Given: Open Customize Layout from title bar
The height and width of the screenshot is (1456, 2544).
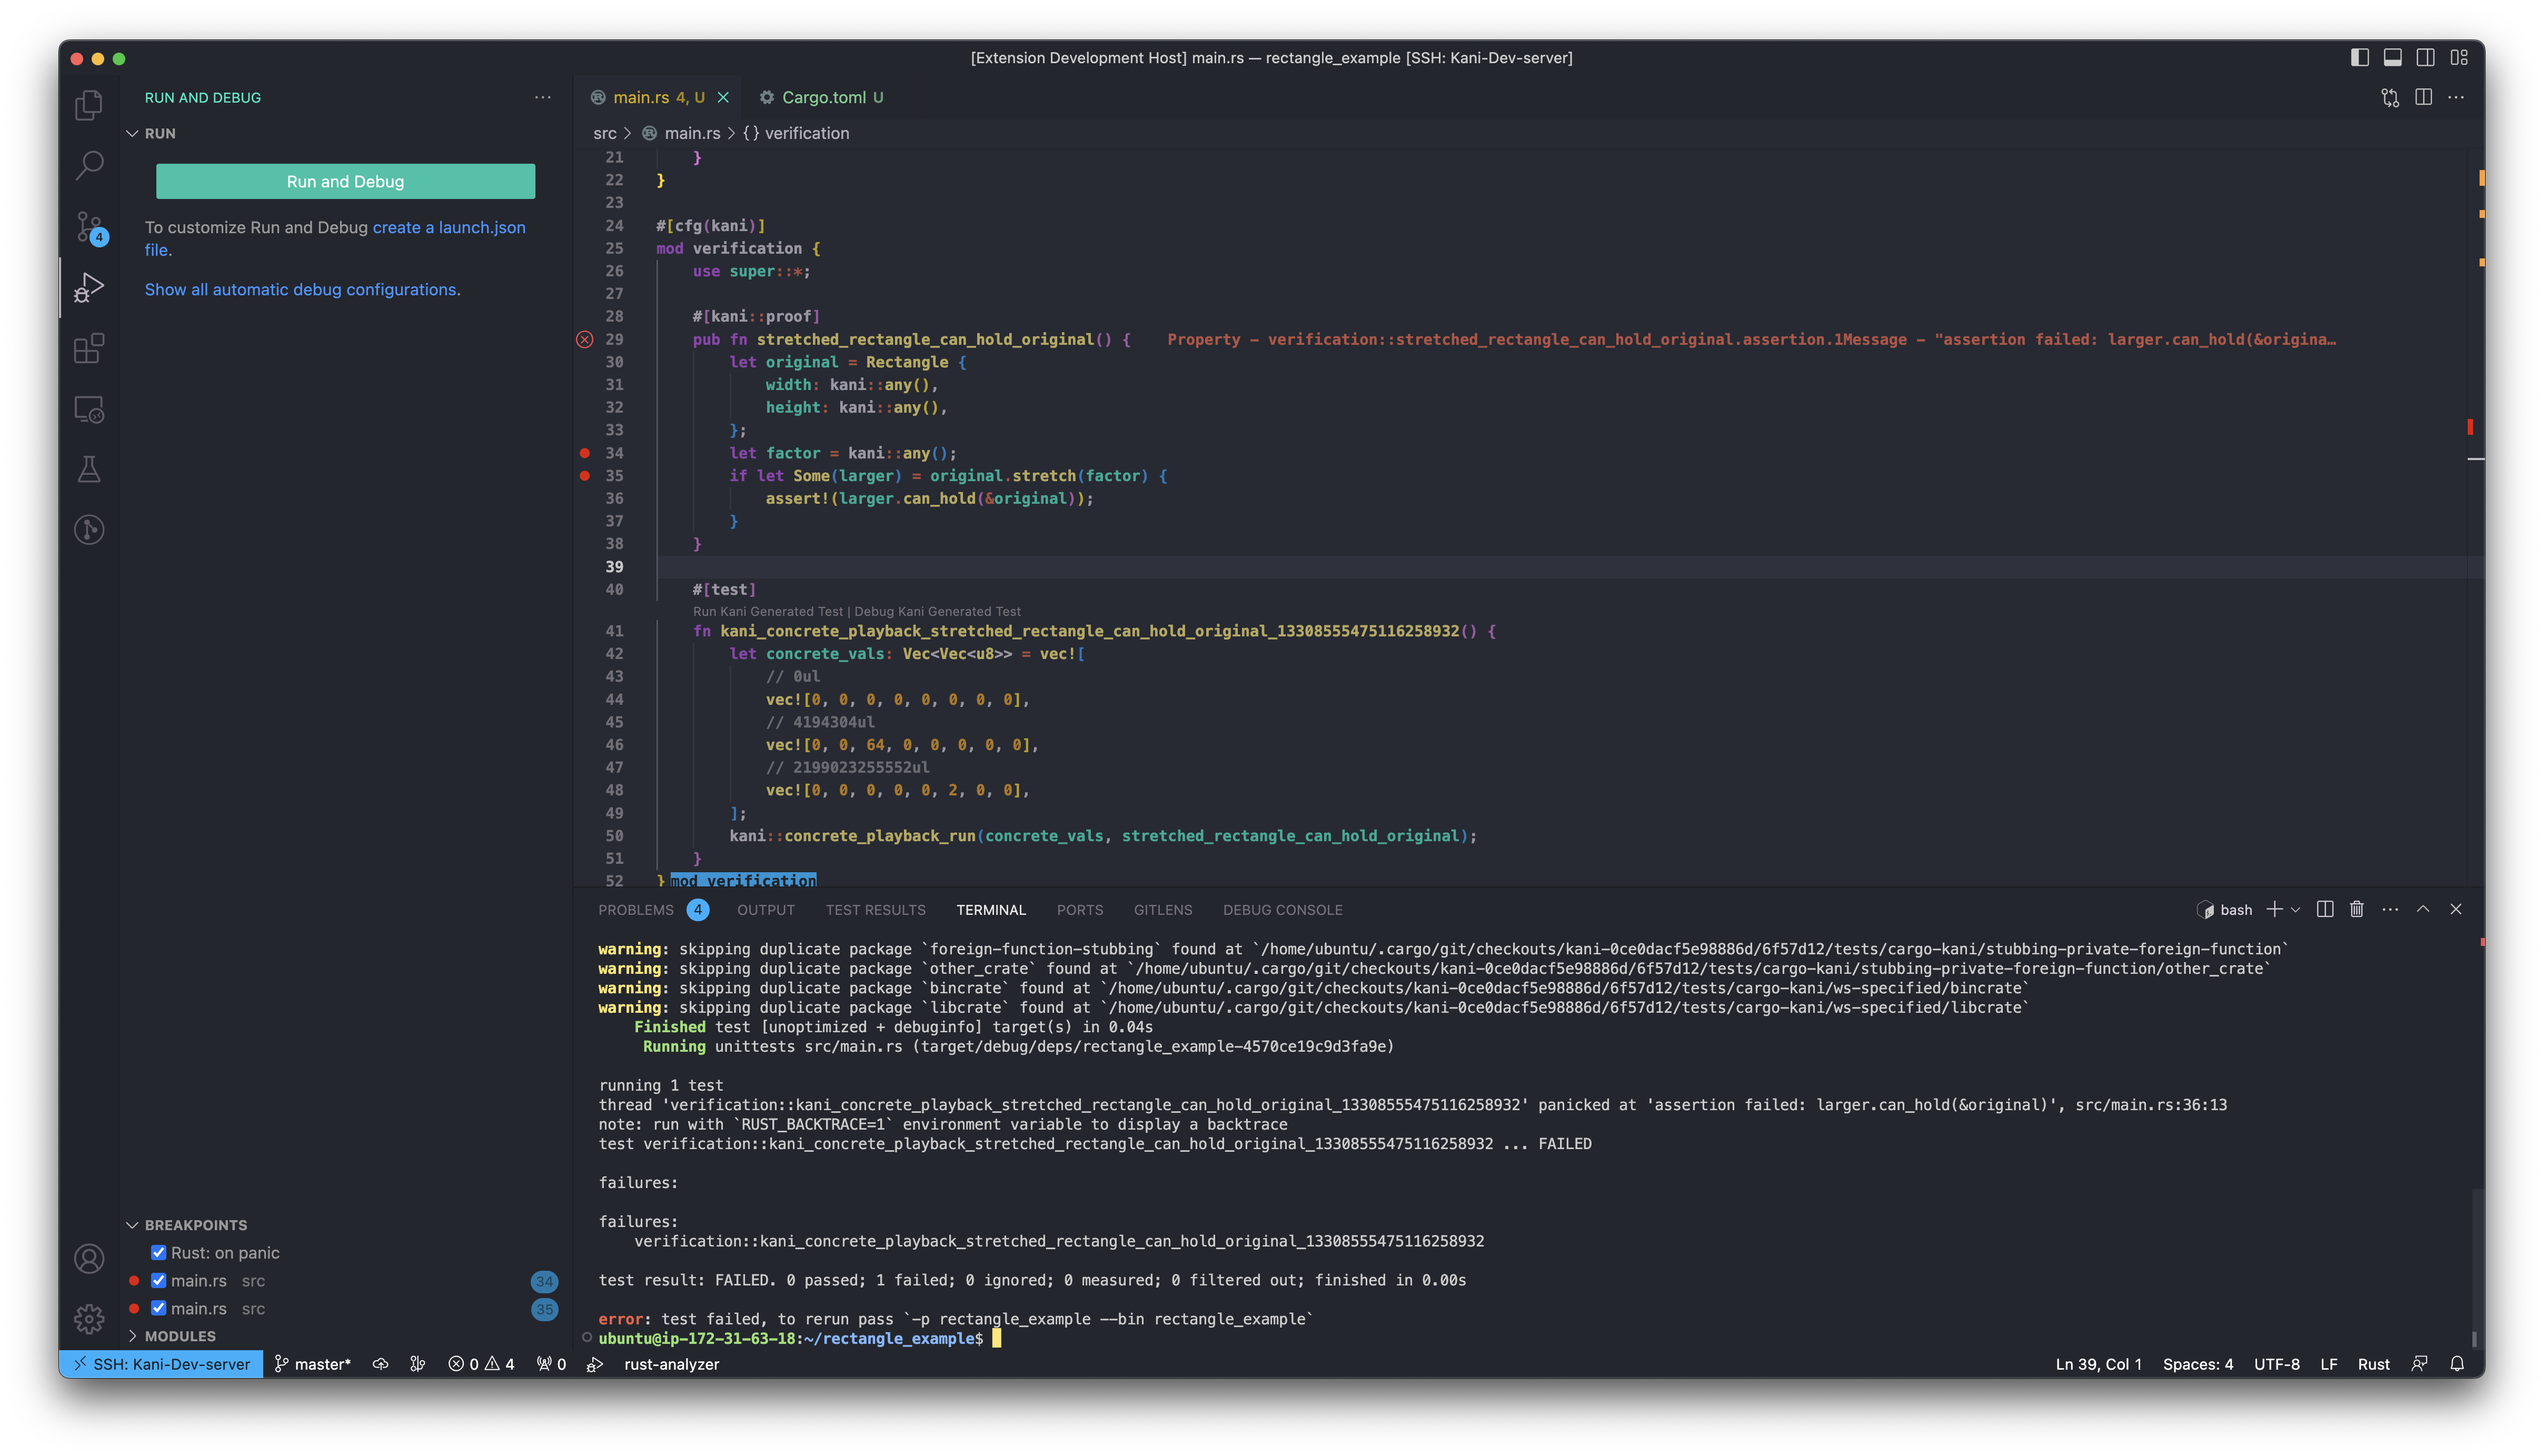Looking at the screenshot, I should (x=2459, y=58).
